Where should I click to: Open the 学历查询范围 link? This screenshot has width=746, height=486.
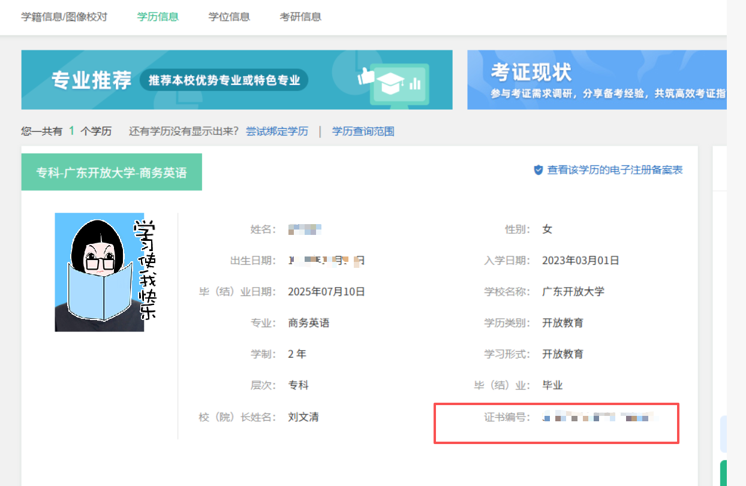tap(363, 131)
